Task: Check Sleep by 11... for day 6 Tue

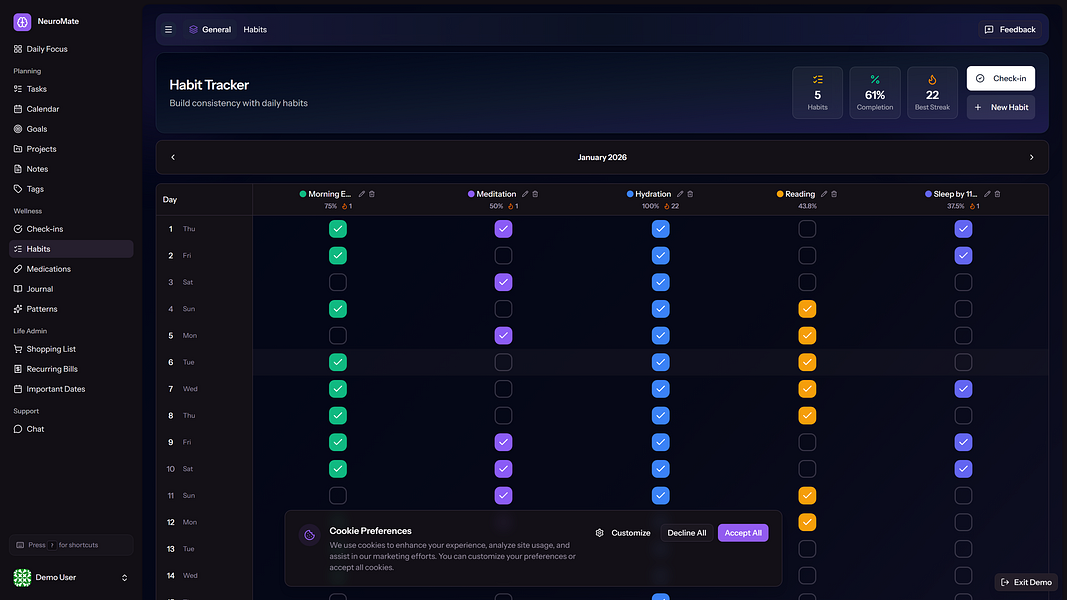Action: [964, 363]
